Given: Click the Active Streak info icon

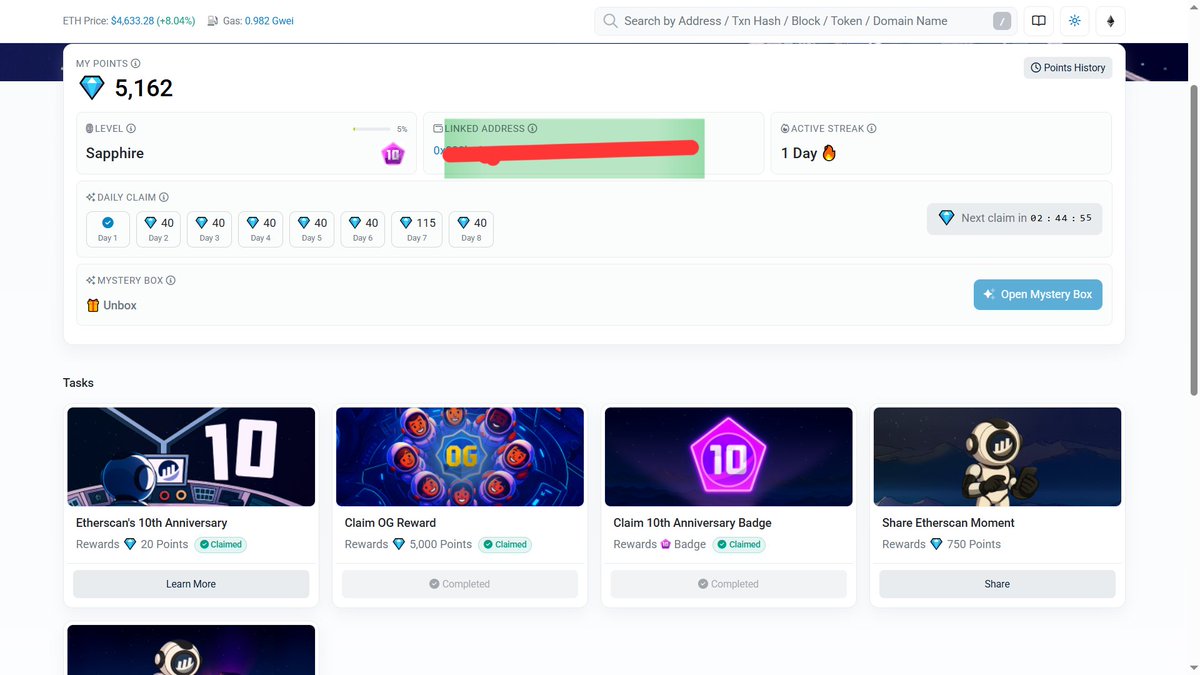Looking at the screenshot, I should coord(872,129).
